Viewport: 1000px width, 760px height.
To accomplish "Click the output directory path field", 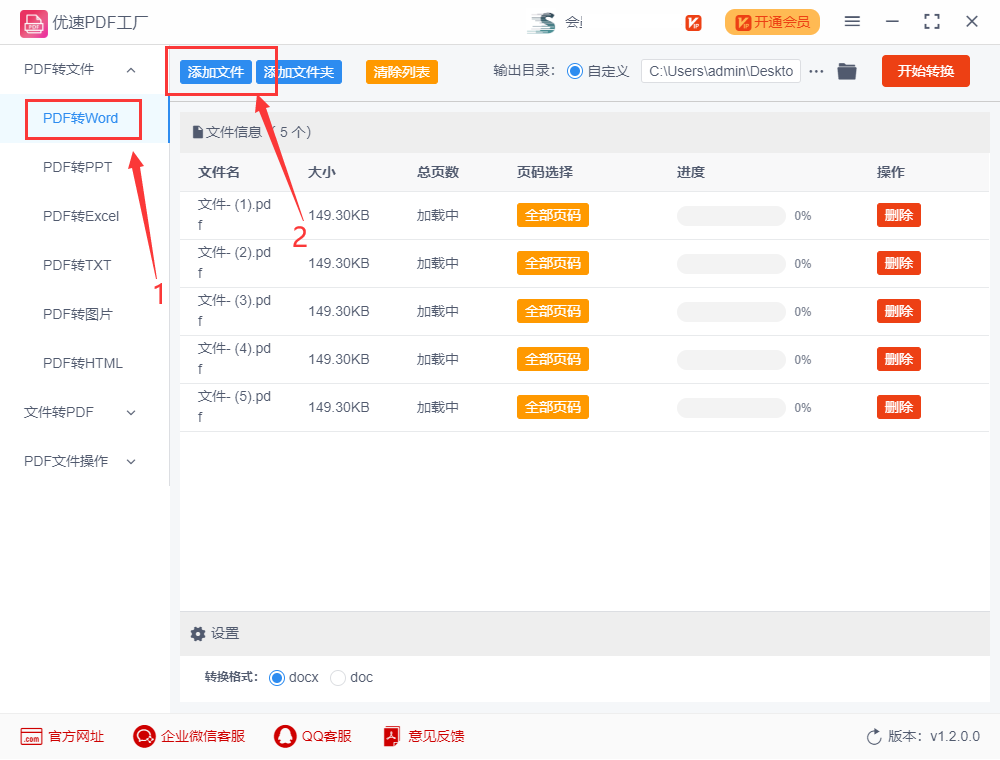I will tap(721, 71).
